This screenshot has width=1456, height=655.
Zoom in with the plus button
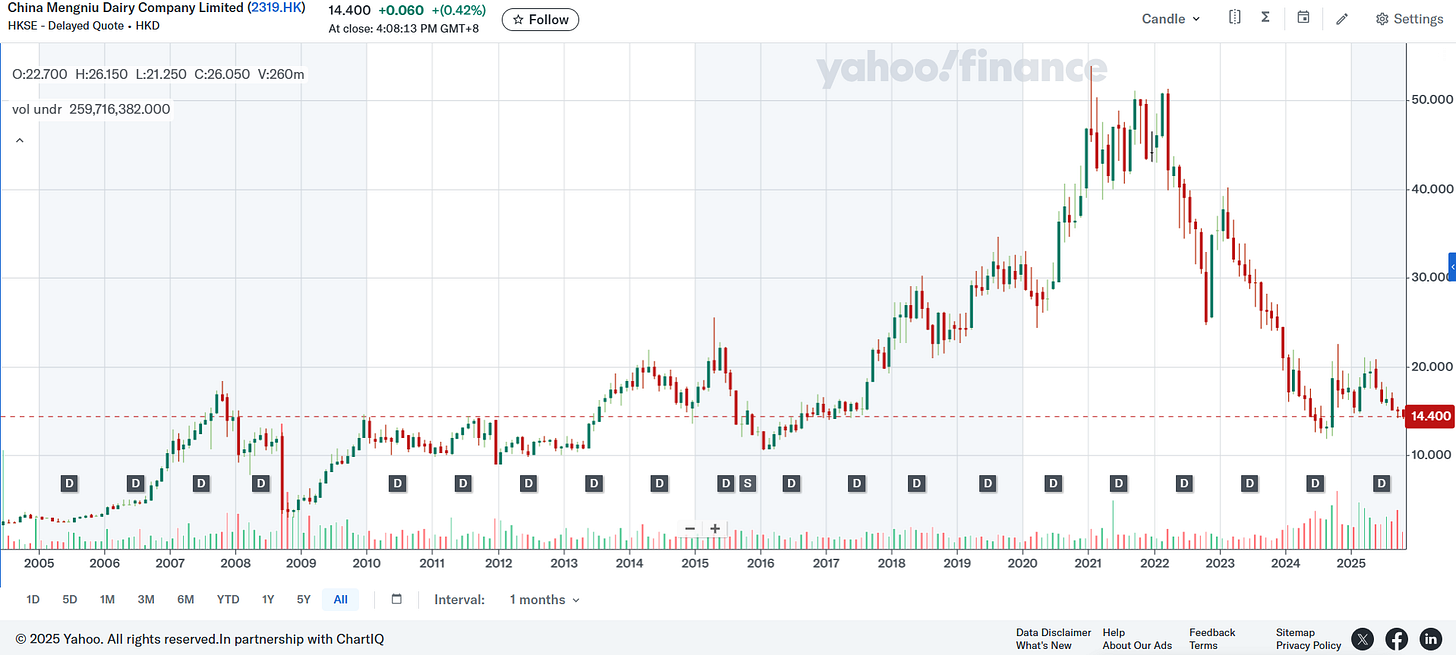715,529
